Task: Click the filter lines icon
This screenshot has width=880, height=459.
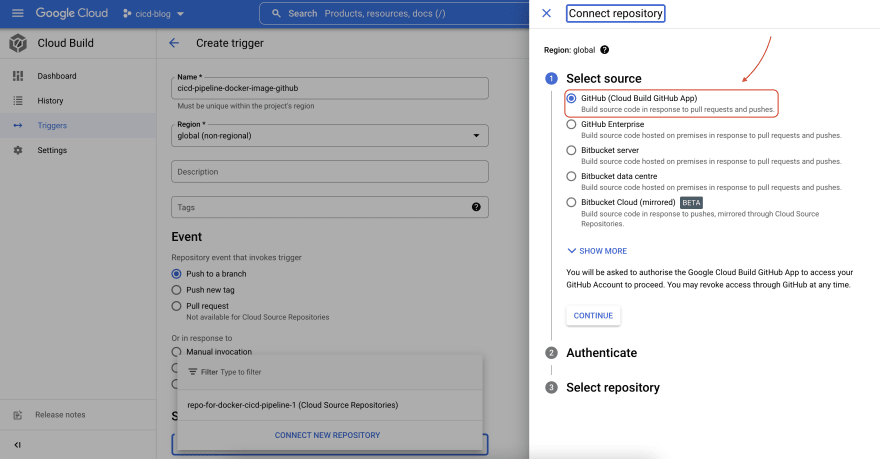Action: click(x=192, y=372)
